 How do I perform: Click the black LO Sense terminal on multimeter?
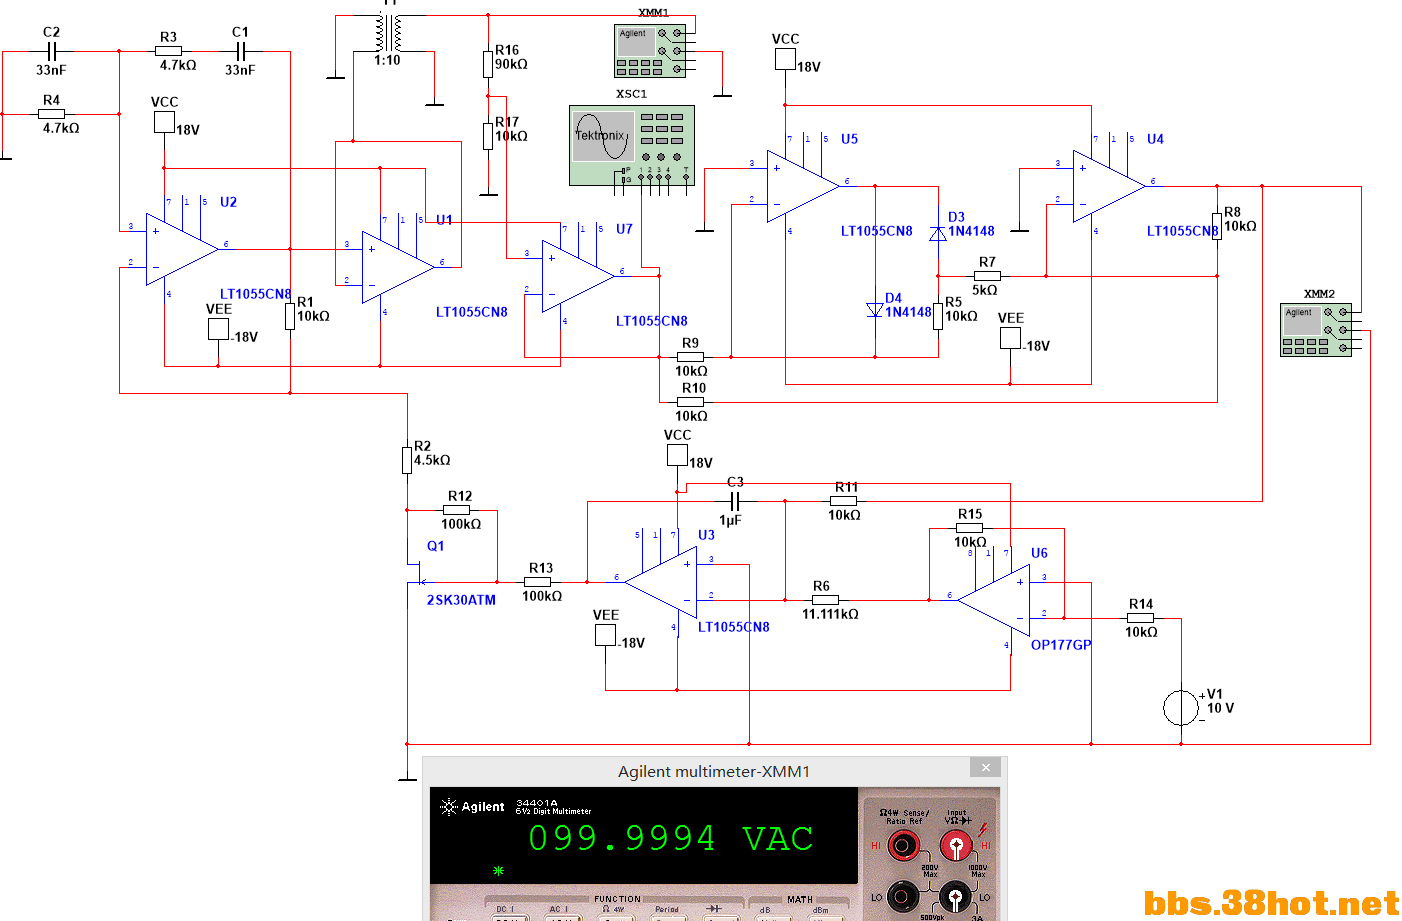pyautogui.click(x=903, y=896)
